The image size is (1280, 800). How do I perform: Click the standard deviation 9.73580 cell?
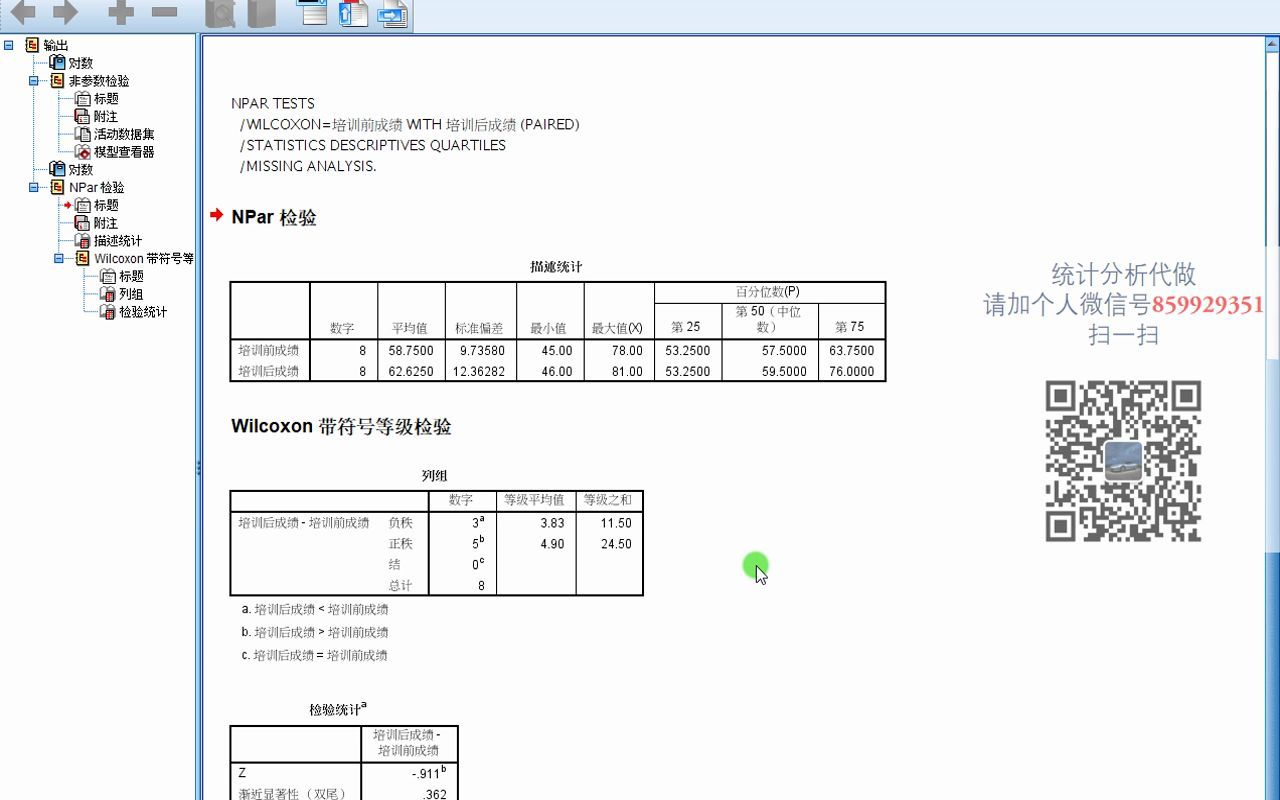coord(481,351)
